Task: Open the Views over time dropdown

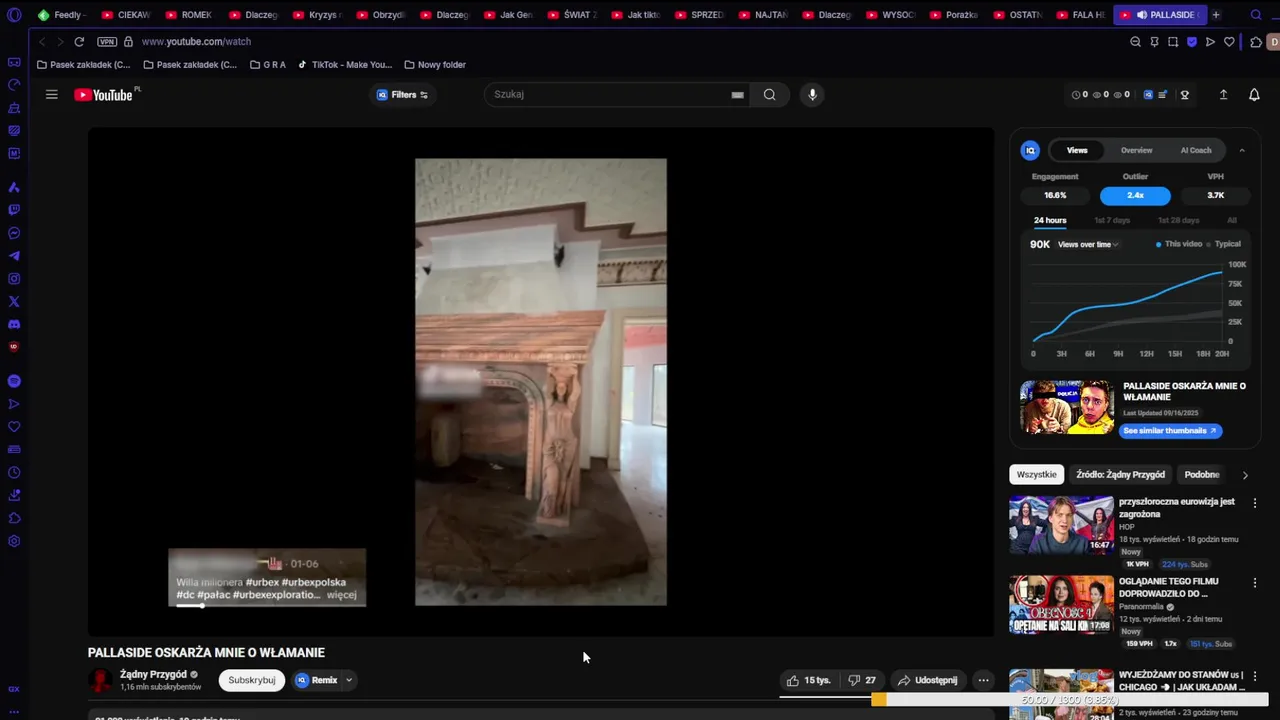Action: [1088, 244]
